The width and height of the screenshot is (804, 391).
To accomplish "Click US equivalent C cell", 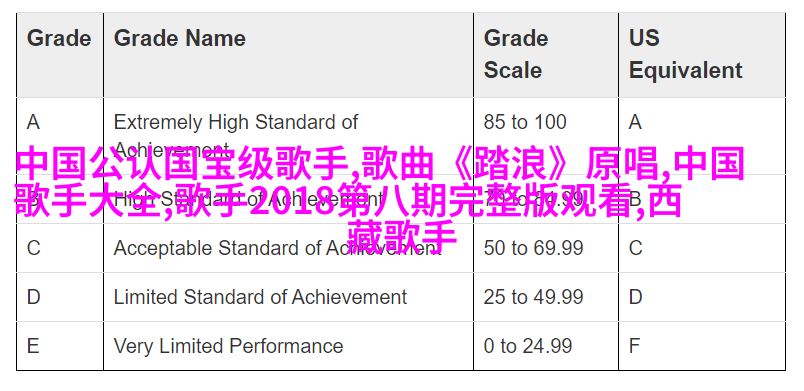I will [x=702, y=248].
